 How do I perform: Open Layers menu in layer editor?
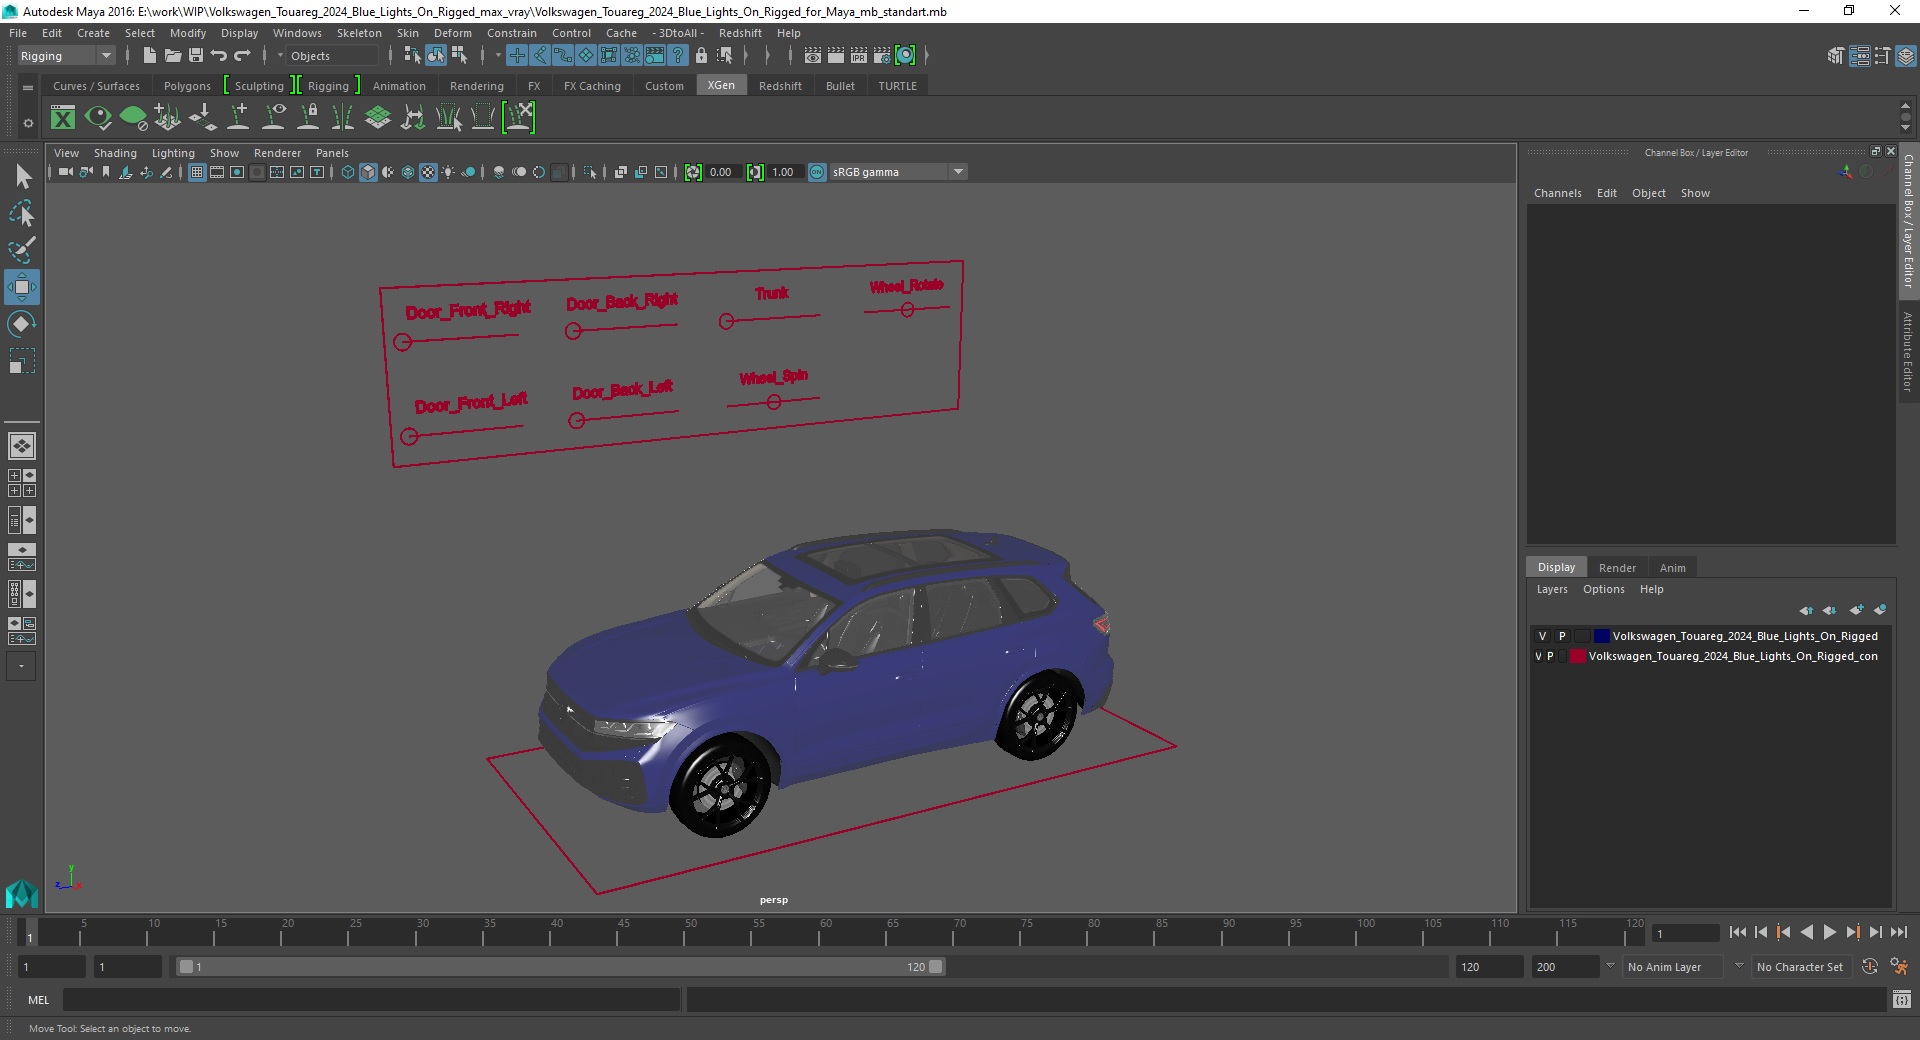click(1552, 589)
